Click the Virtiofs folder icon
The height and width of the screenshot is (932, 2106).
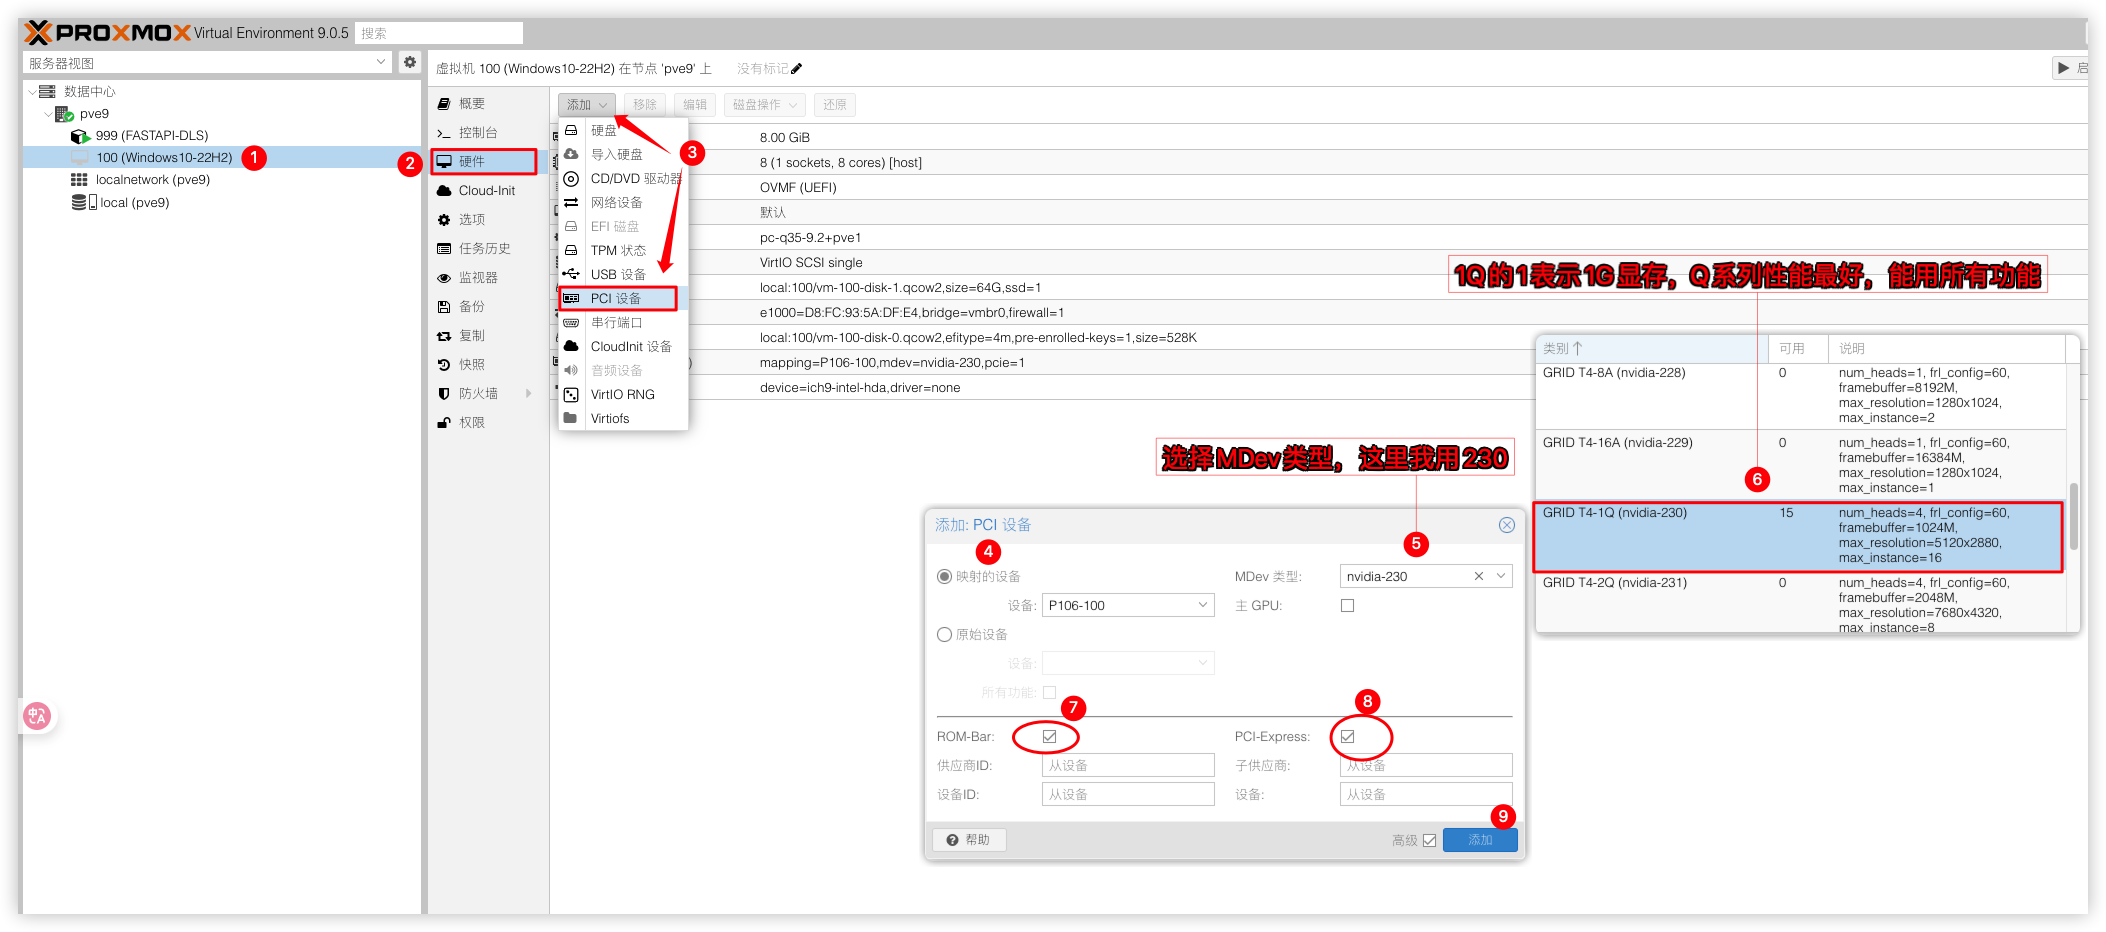pyautogui.click(x=570, y=418)
